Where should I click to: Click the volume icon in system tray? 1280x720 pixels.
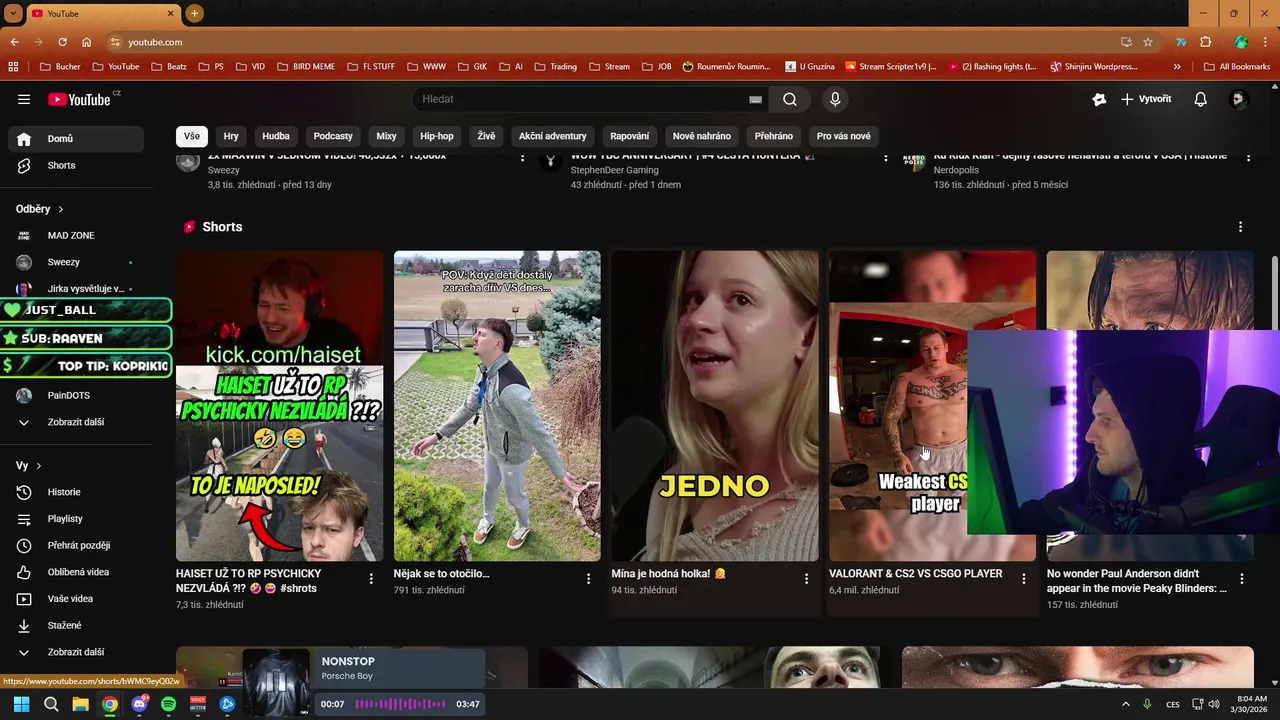tap(1214, 704)
